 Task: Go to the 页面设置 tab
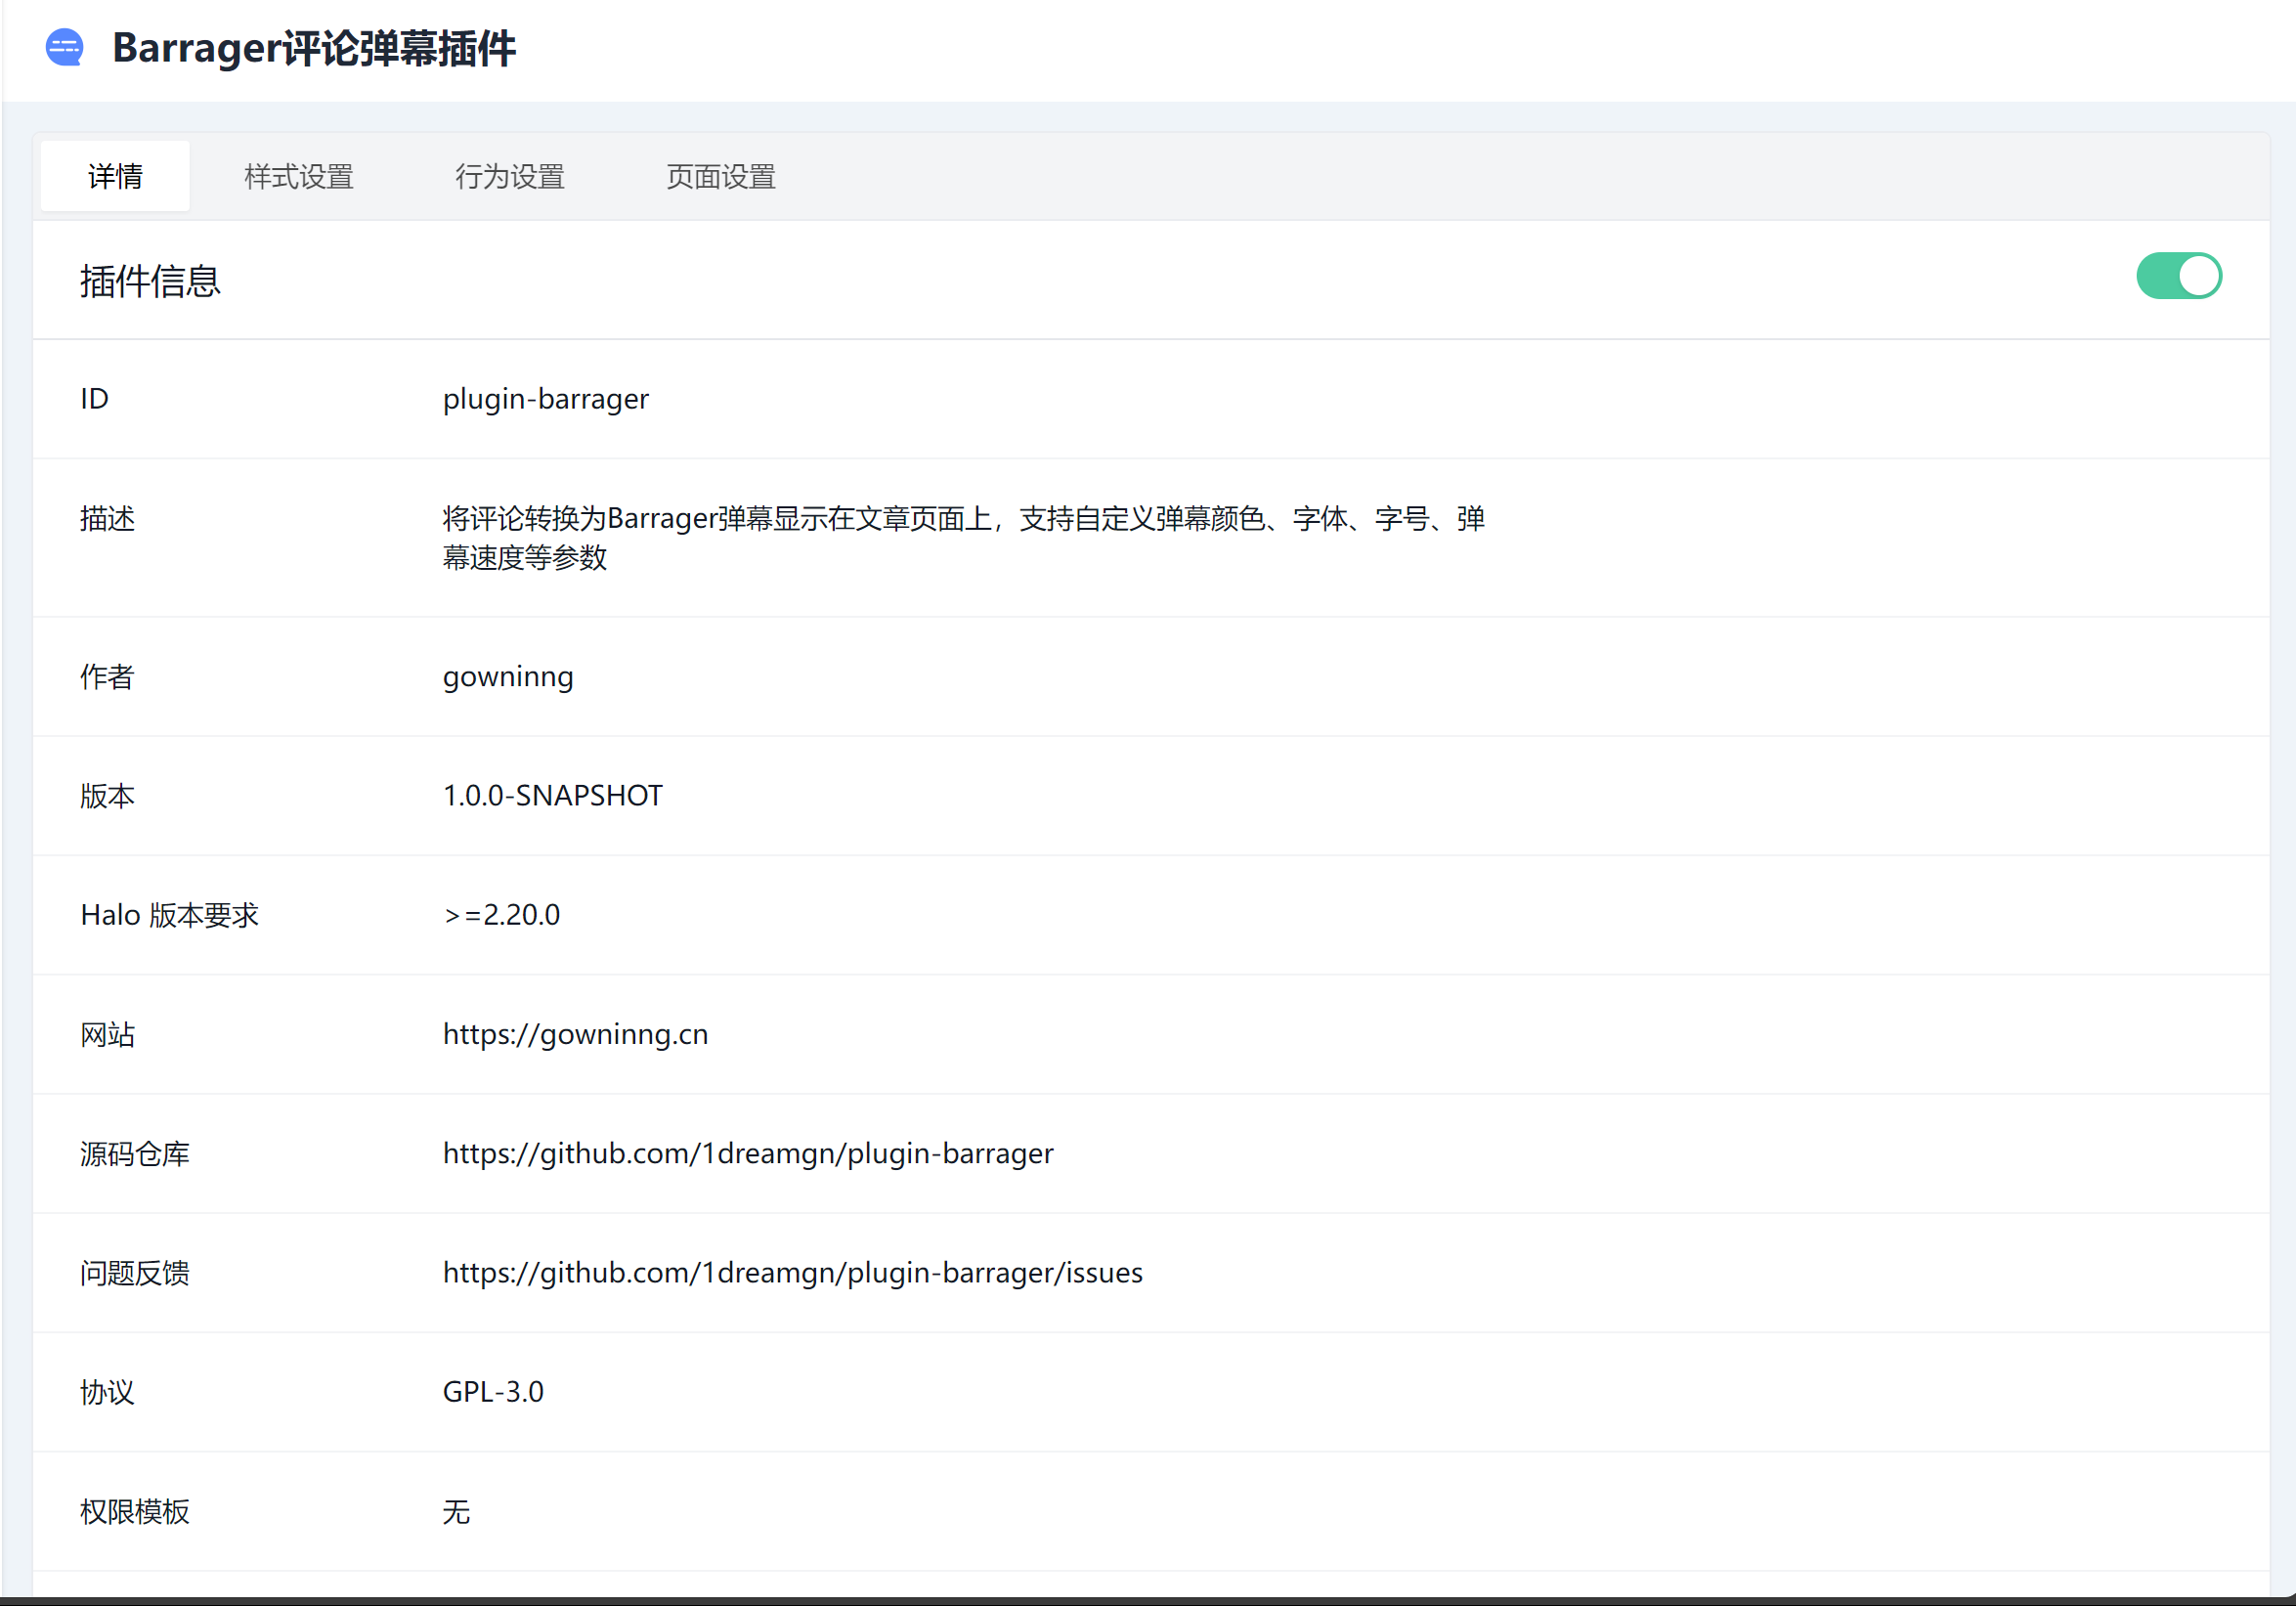(721, 177)
